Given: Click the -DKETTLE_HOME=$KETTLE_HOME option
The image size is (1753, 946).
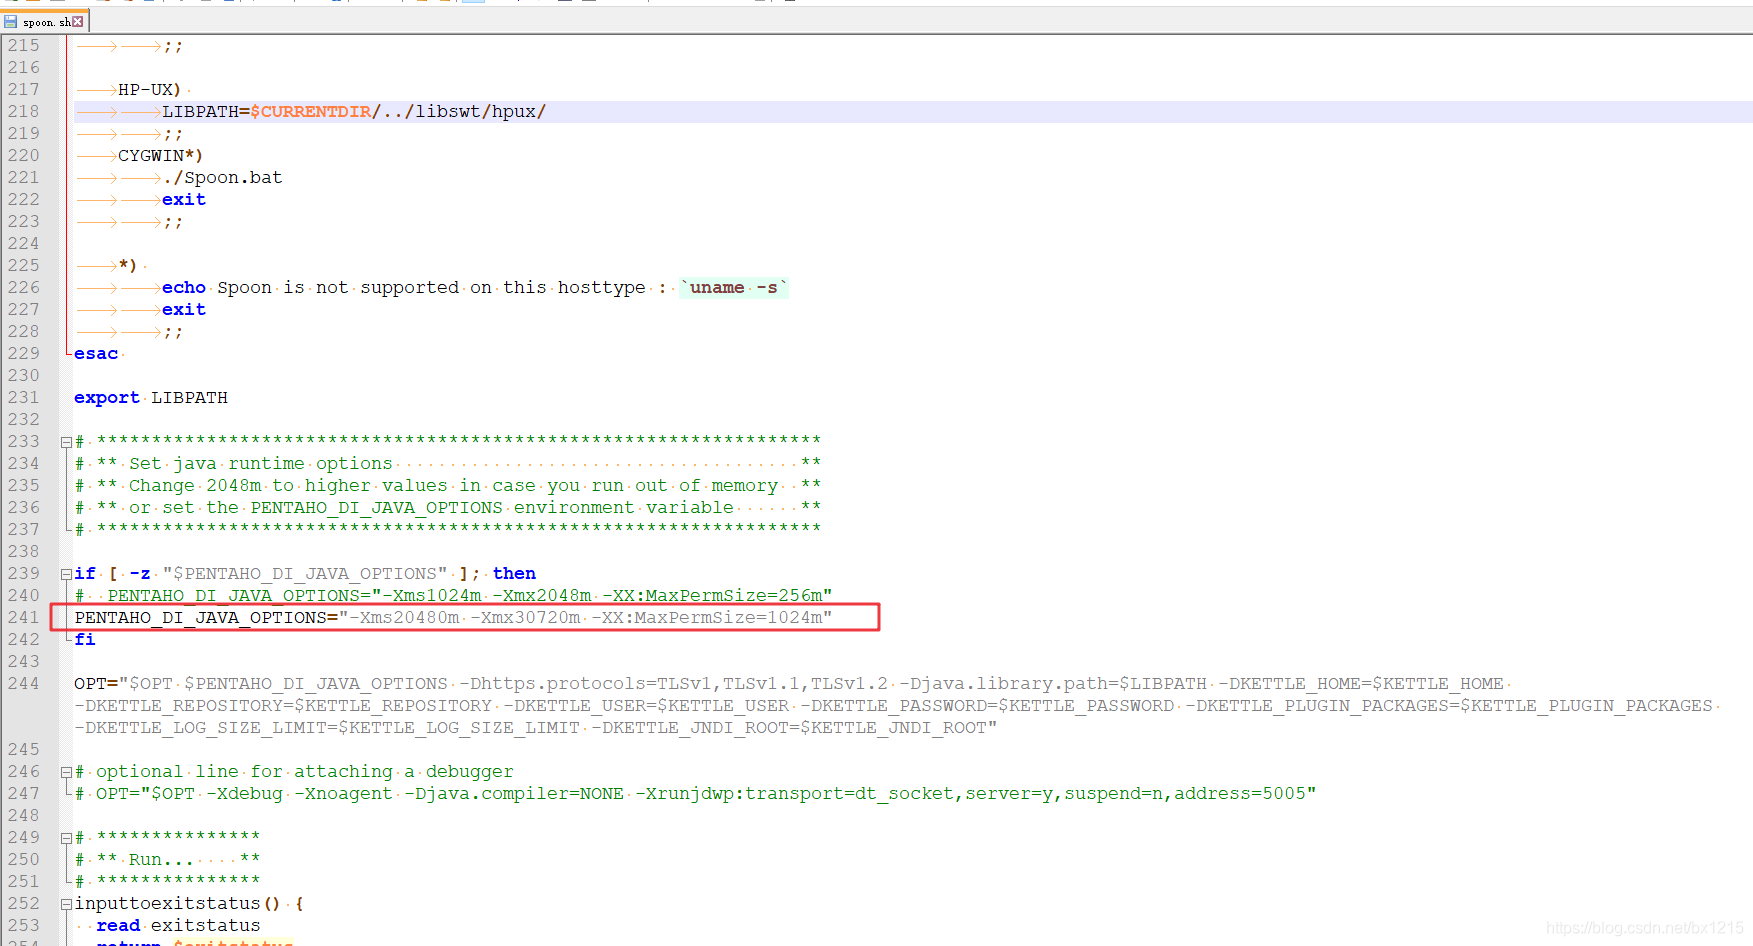Looking at the screenshot, I should tap(1361, 683).
